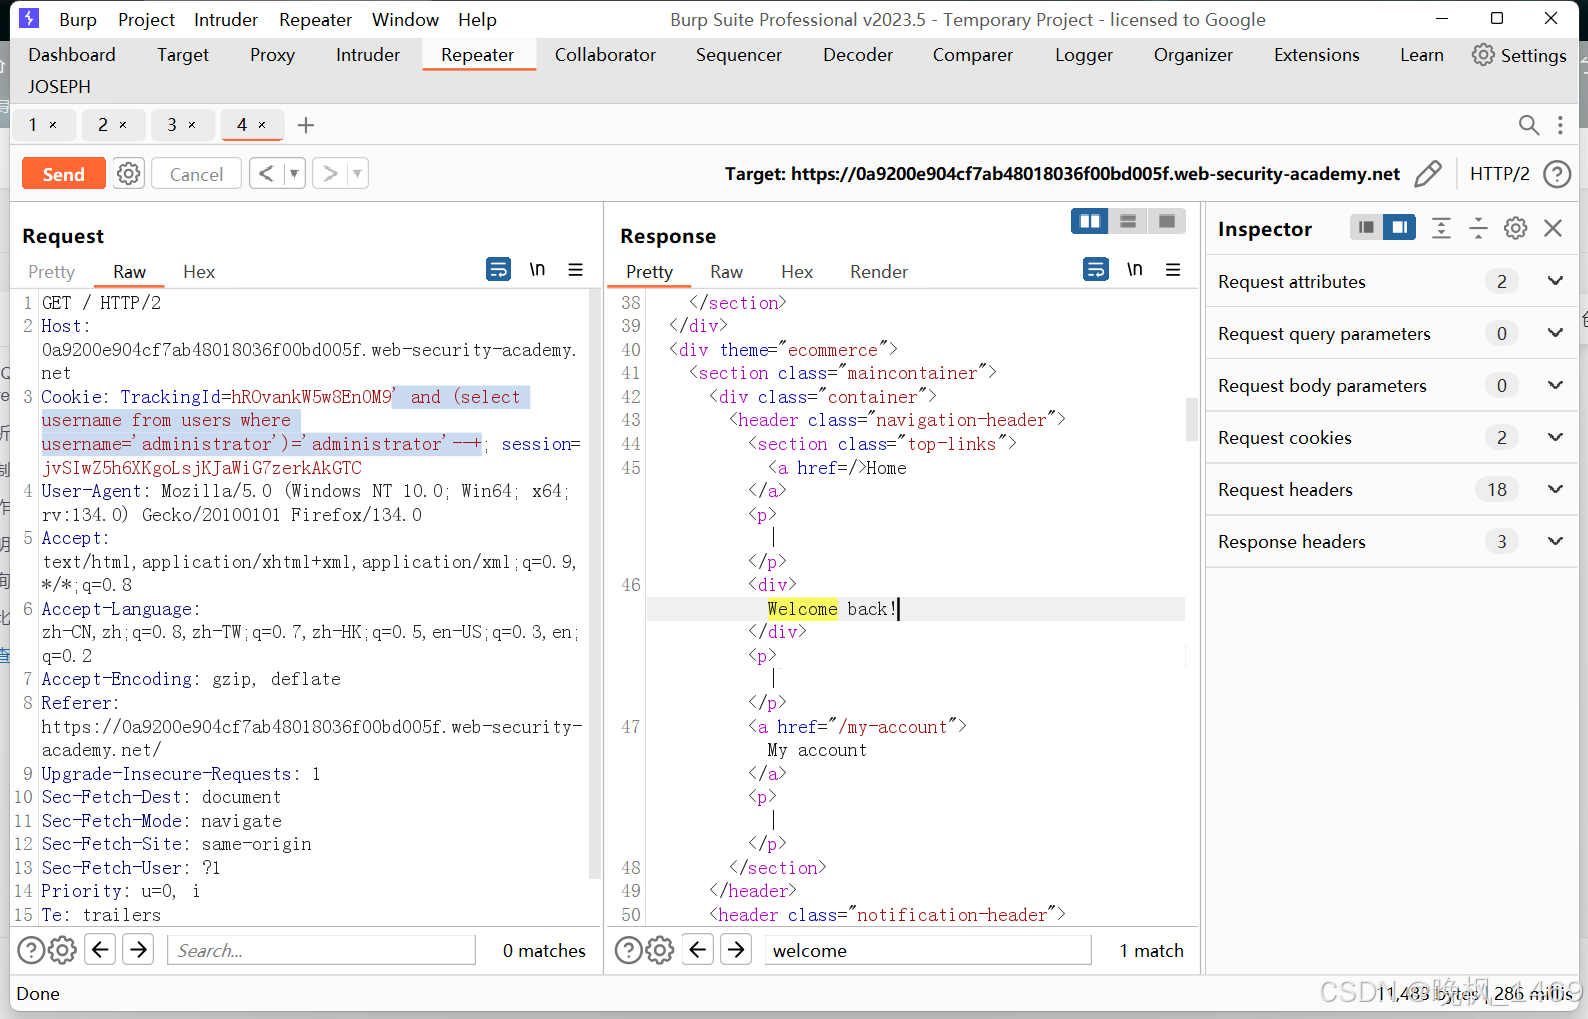Open the back-history dropdown arrow
This screenshot has height=1019, width=1588.
tap(294, 174)
